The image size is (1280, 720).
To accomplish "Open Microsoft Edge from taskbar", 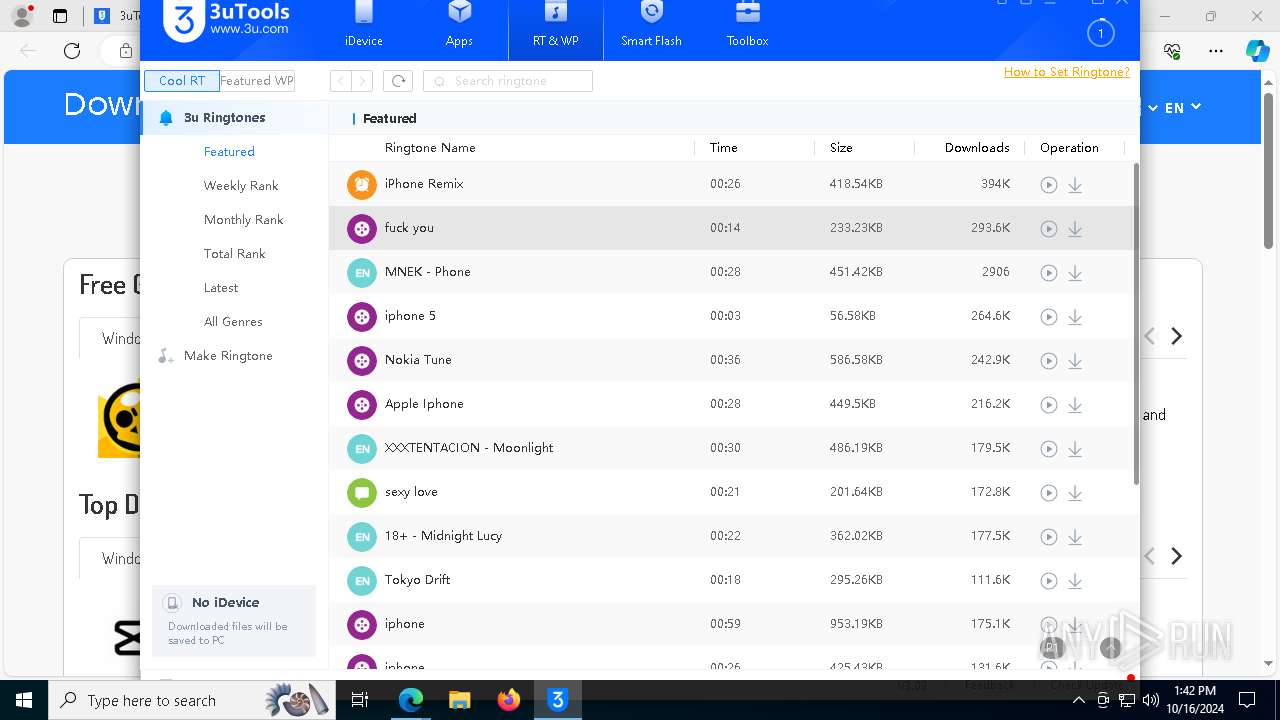I will 411,700.
